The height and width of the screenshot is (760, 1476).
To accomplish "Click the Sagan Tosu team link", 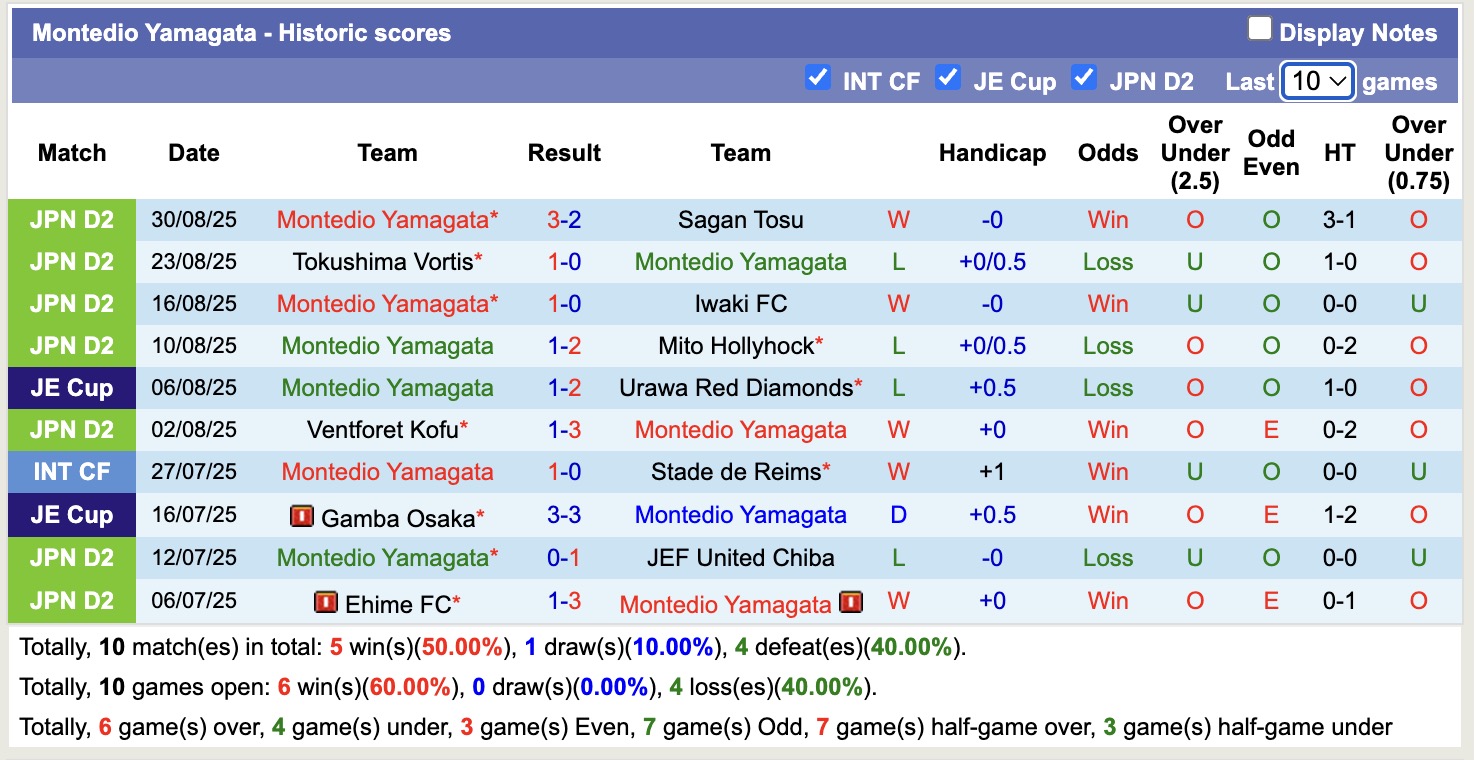I will pyautogui.click(x=740, y=219).
